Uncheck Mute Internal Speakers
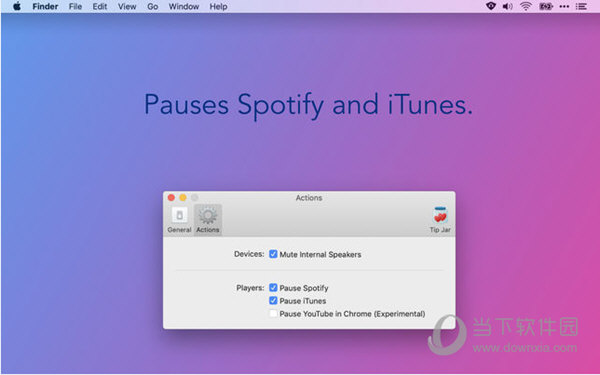Image resolution: width=600 pixels, height=375 pixels. click(x=273, y=254)
